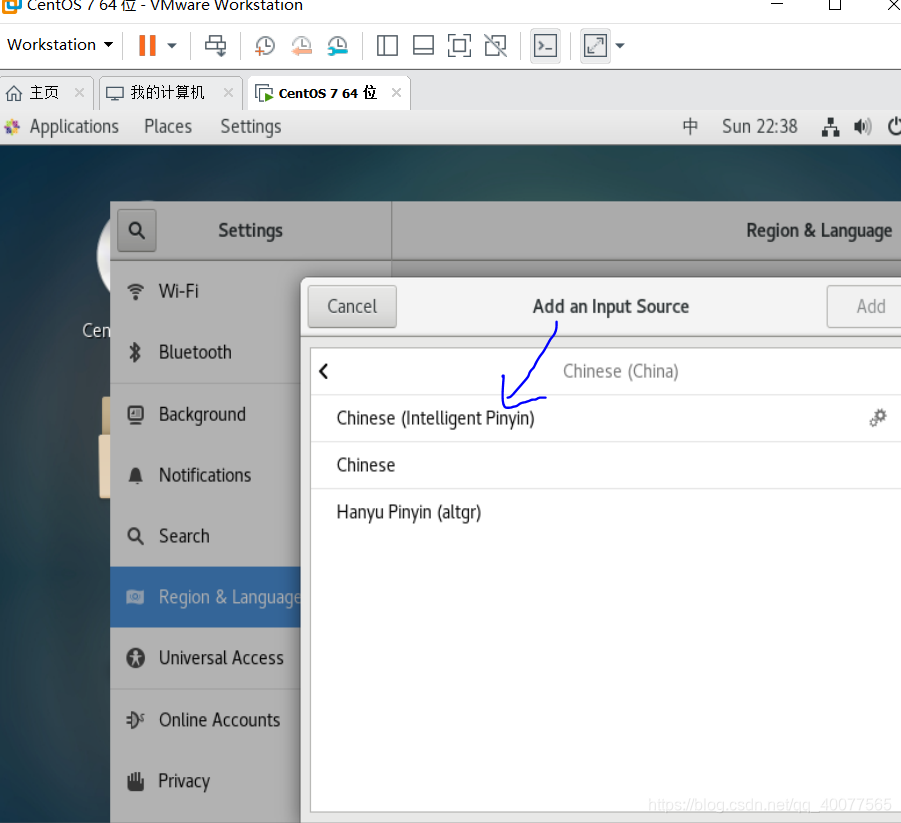
Task: Close the 主页 tab
Action: click(x=79, y=93)
